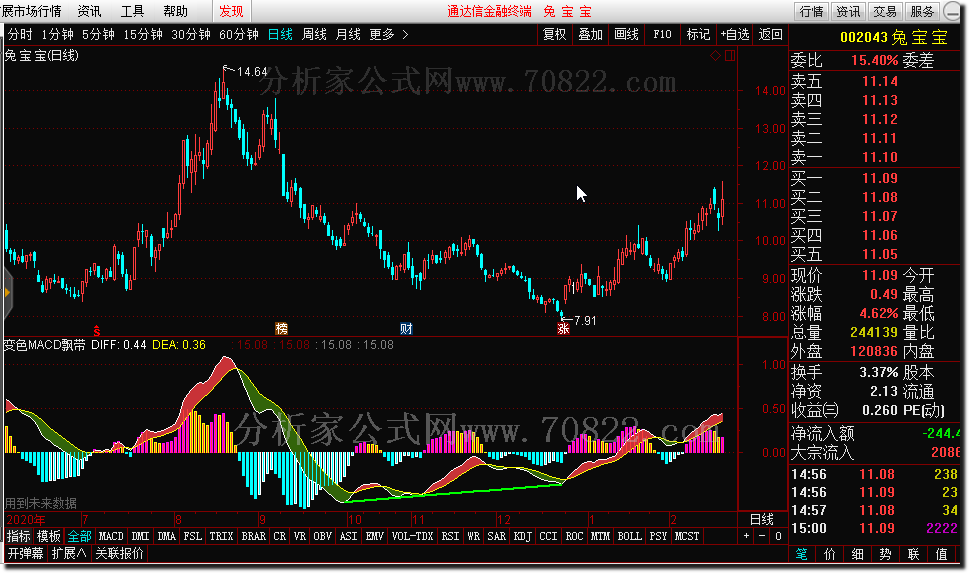The height and width of the screenshot is (573, 970).
Task: Select the 笔 tab in quote panel
Action: (801, 554)
